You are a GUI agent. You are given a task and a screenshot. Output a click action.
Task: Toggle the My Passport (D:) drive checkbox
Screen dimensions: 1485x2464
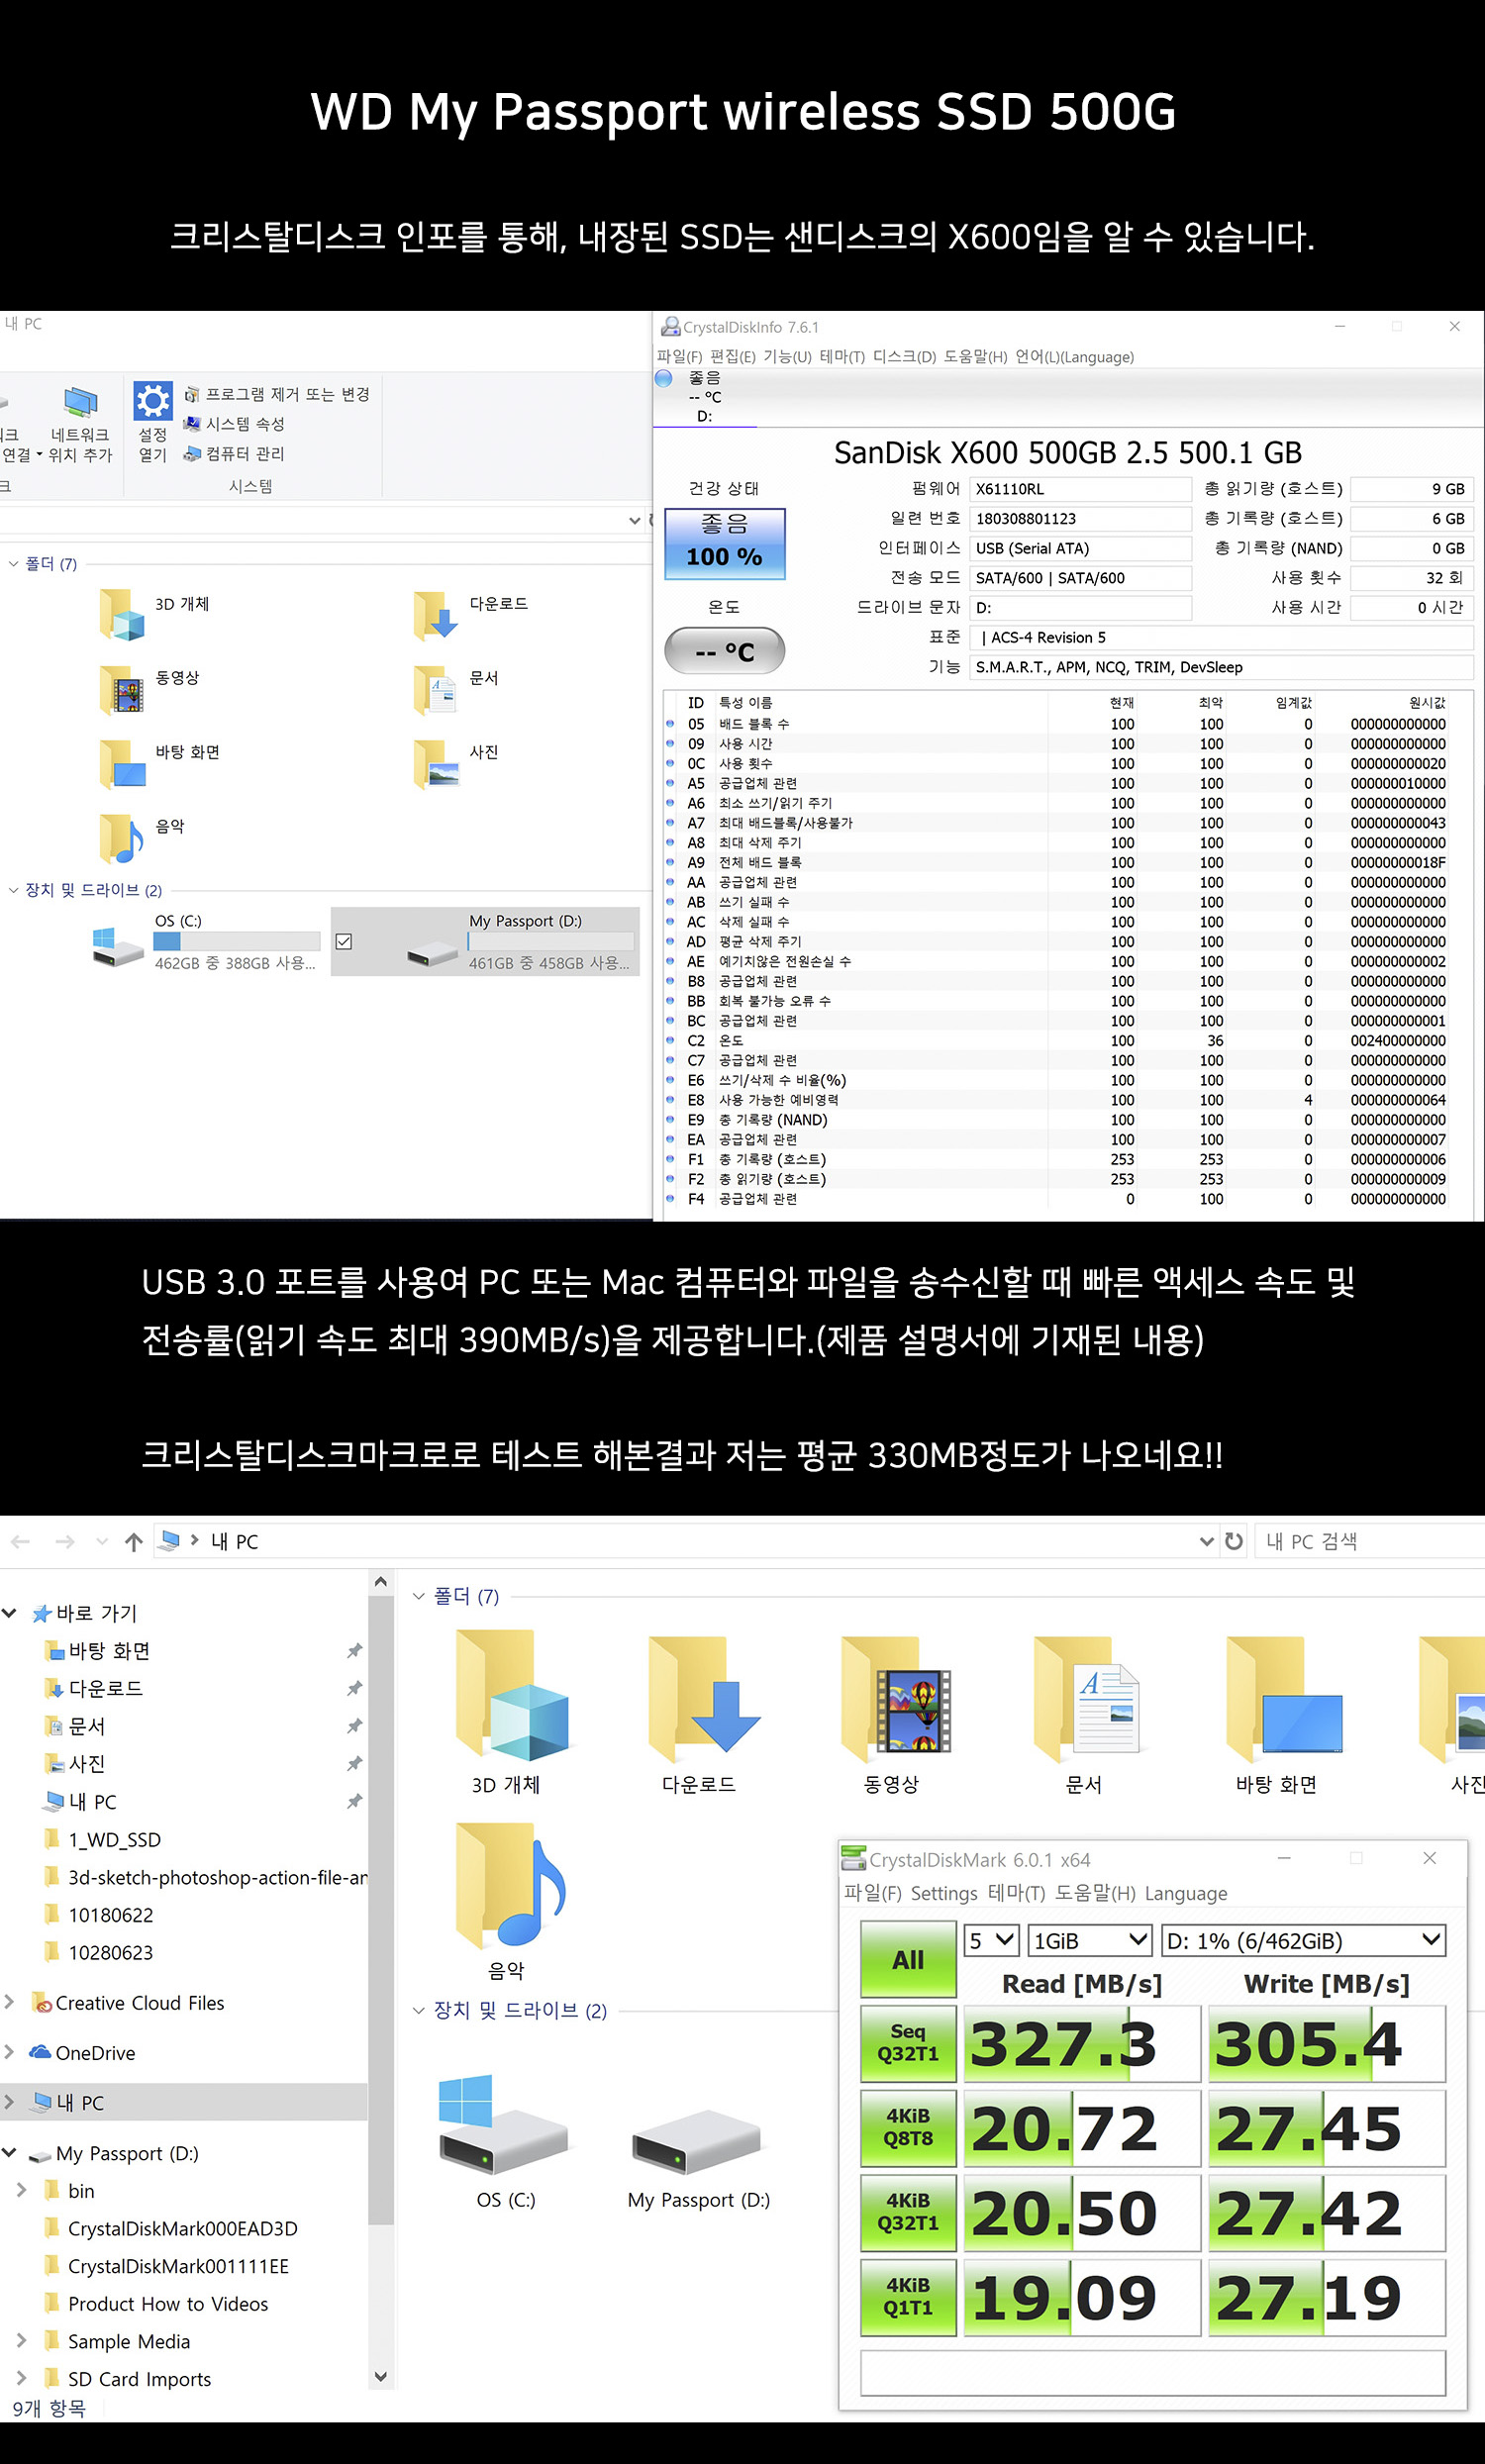344,941
